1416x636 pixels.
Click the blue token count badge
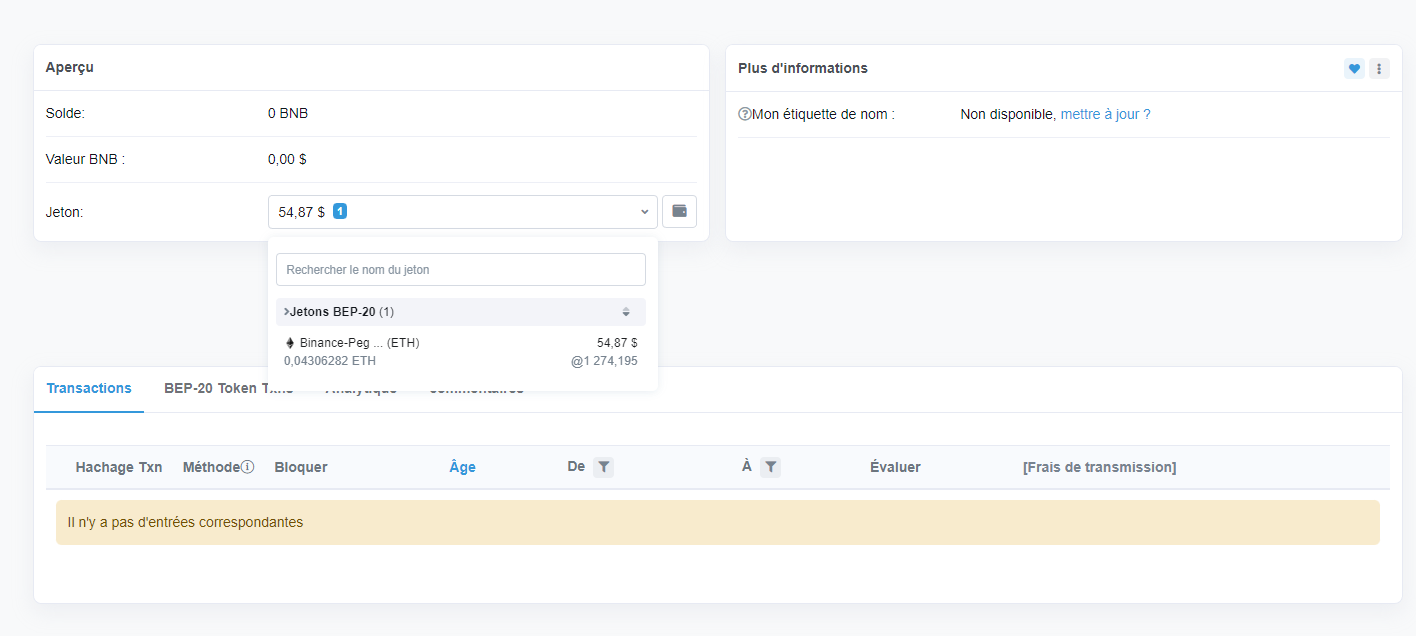point(340,212)
